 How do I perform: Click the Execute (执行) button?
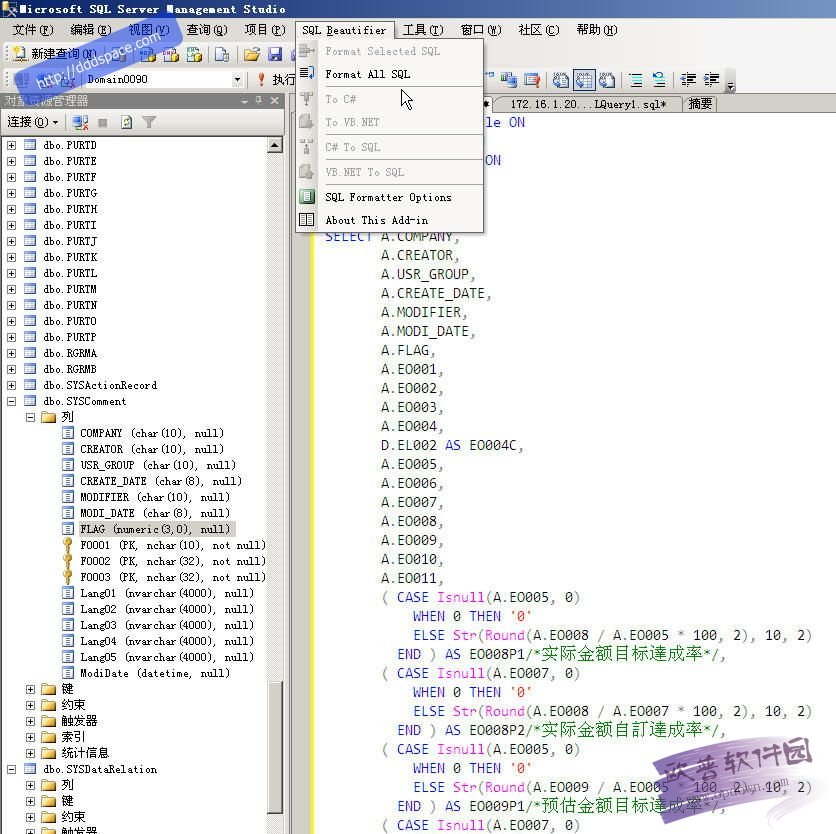pyautogui.click(x=276, y=79)
